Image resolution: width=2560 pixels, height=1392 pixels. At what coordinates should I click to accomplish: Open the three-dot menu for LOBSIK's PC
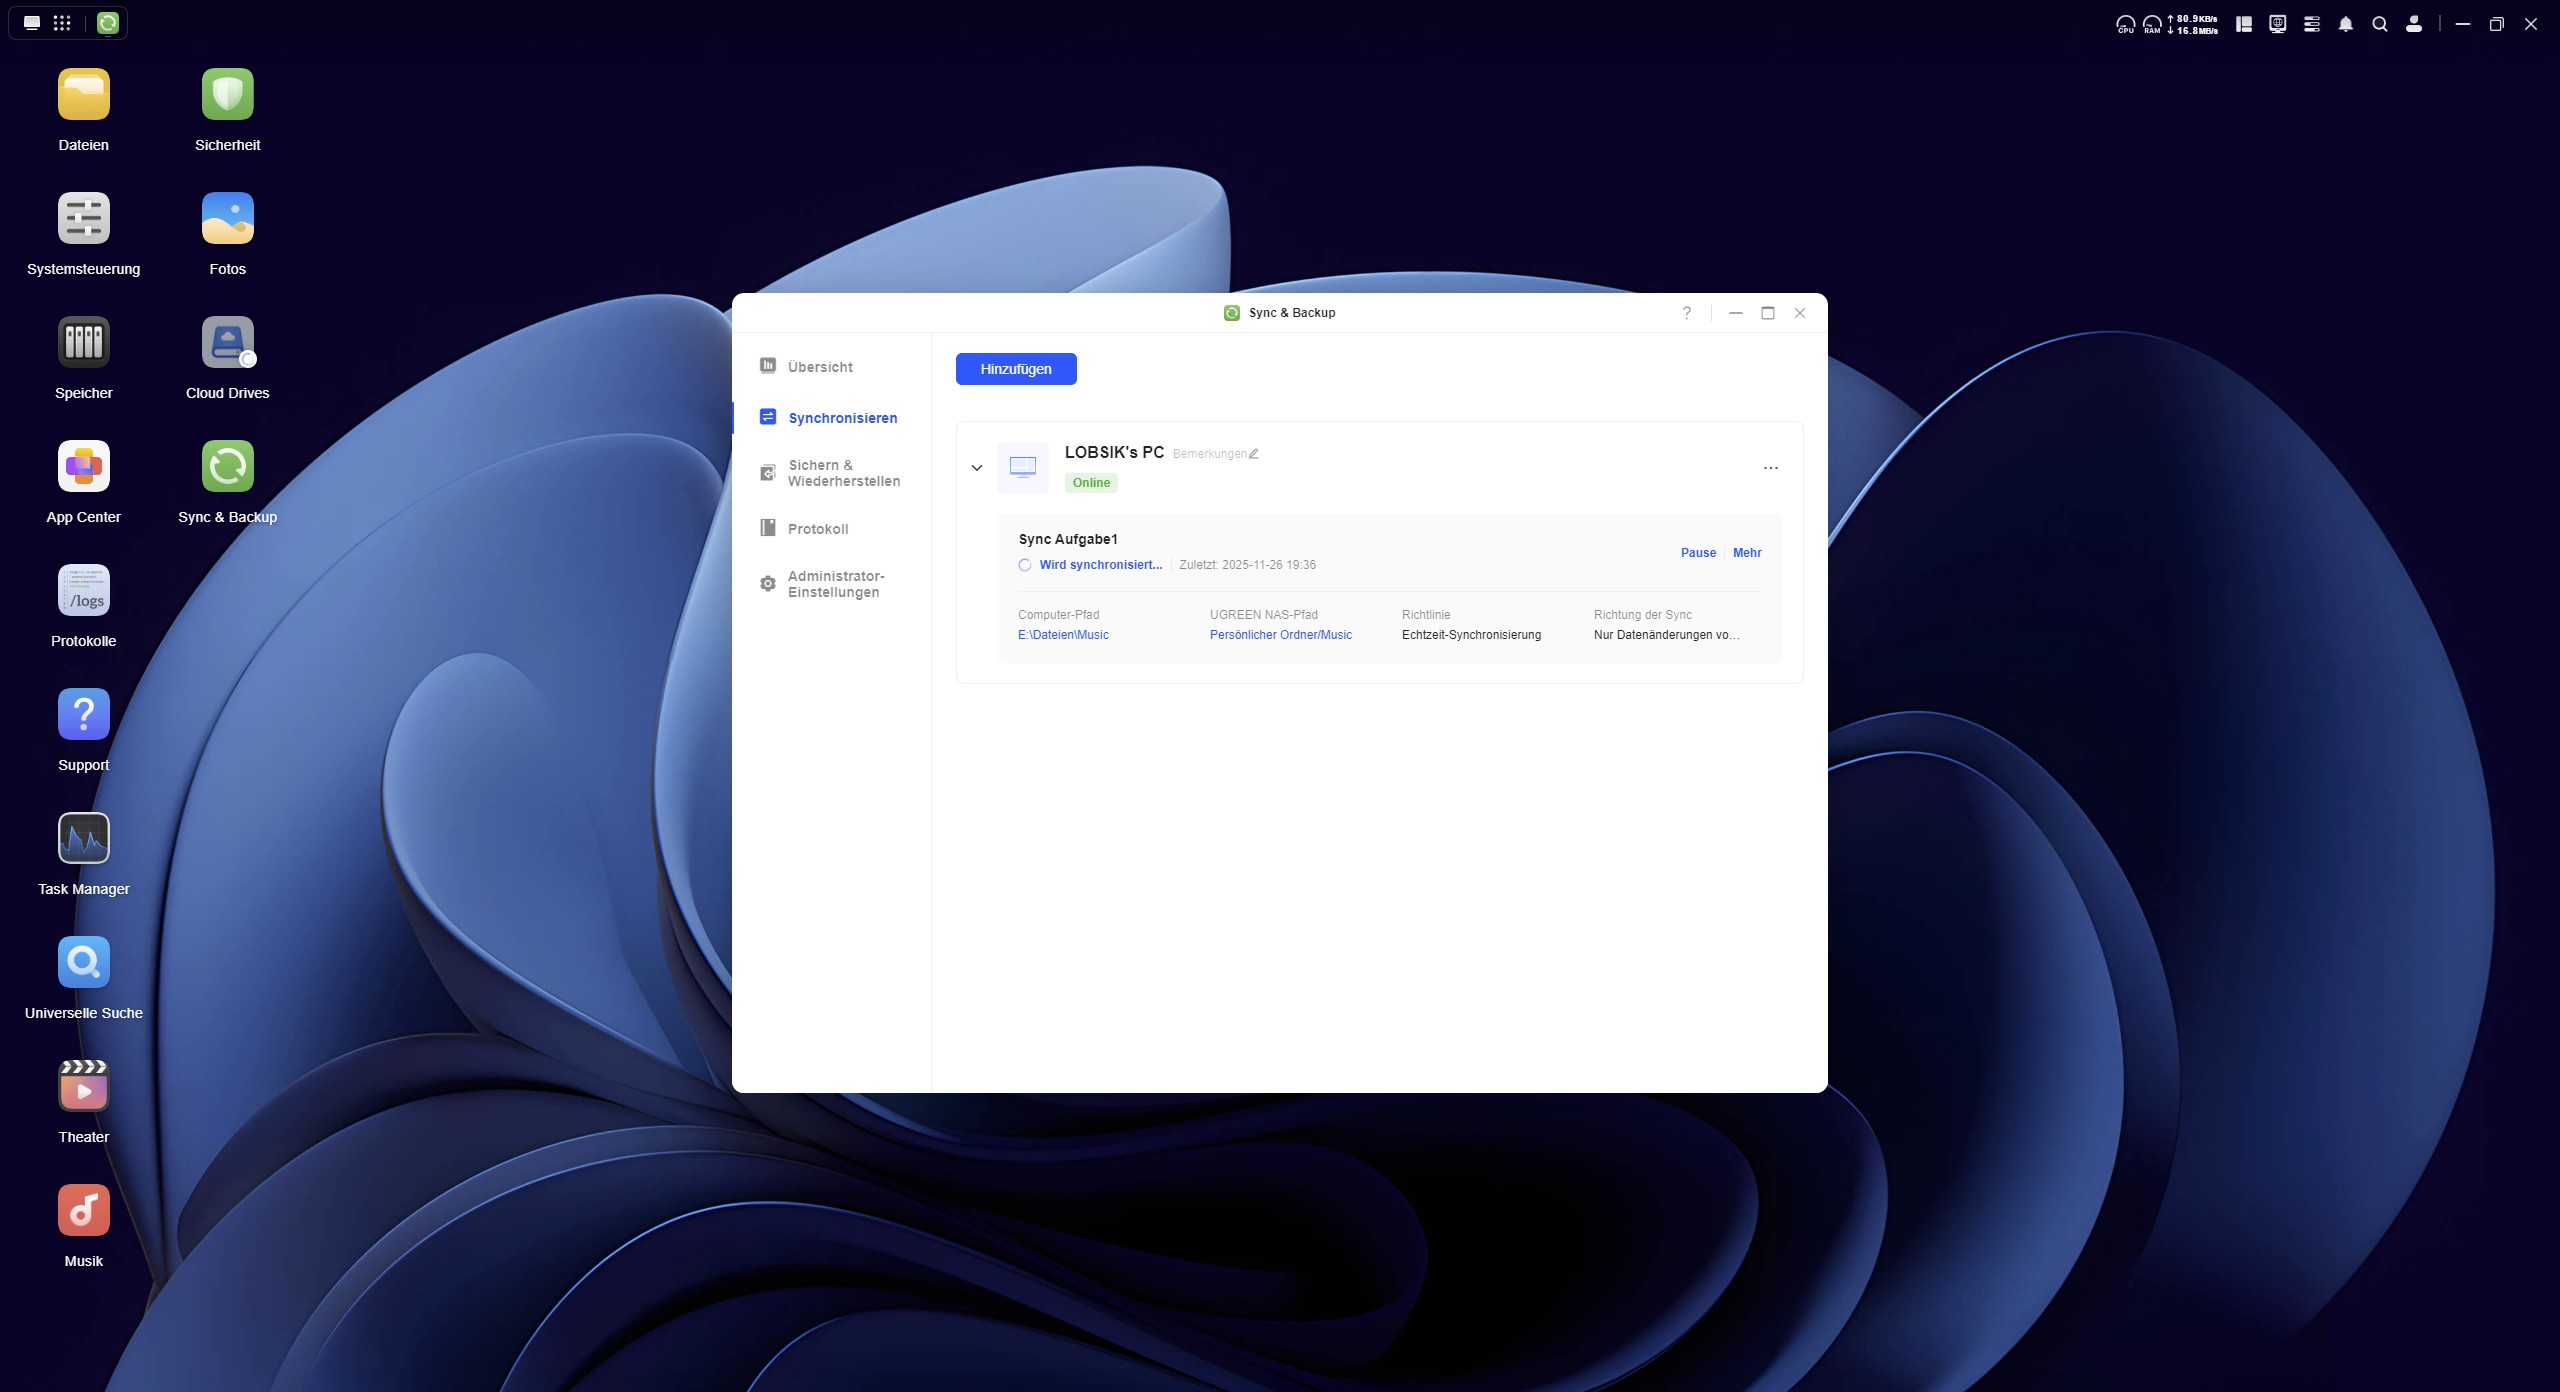(1770, 468)
